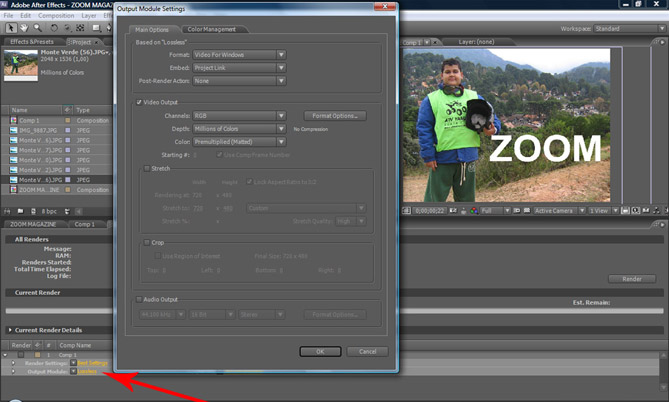Toggle the Video Output checkbox
Viewport: 669px width, 402px height.
tap(138, 102)
